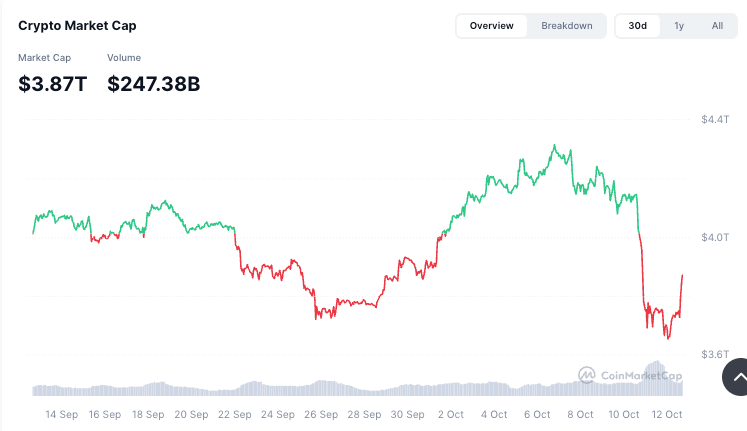Switch chart range to 1y

(679, 26)
